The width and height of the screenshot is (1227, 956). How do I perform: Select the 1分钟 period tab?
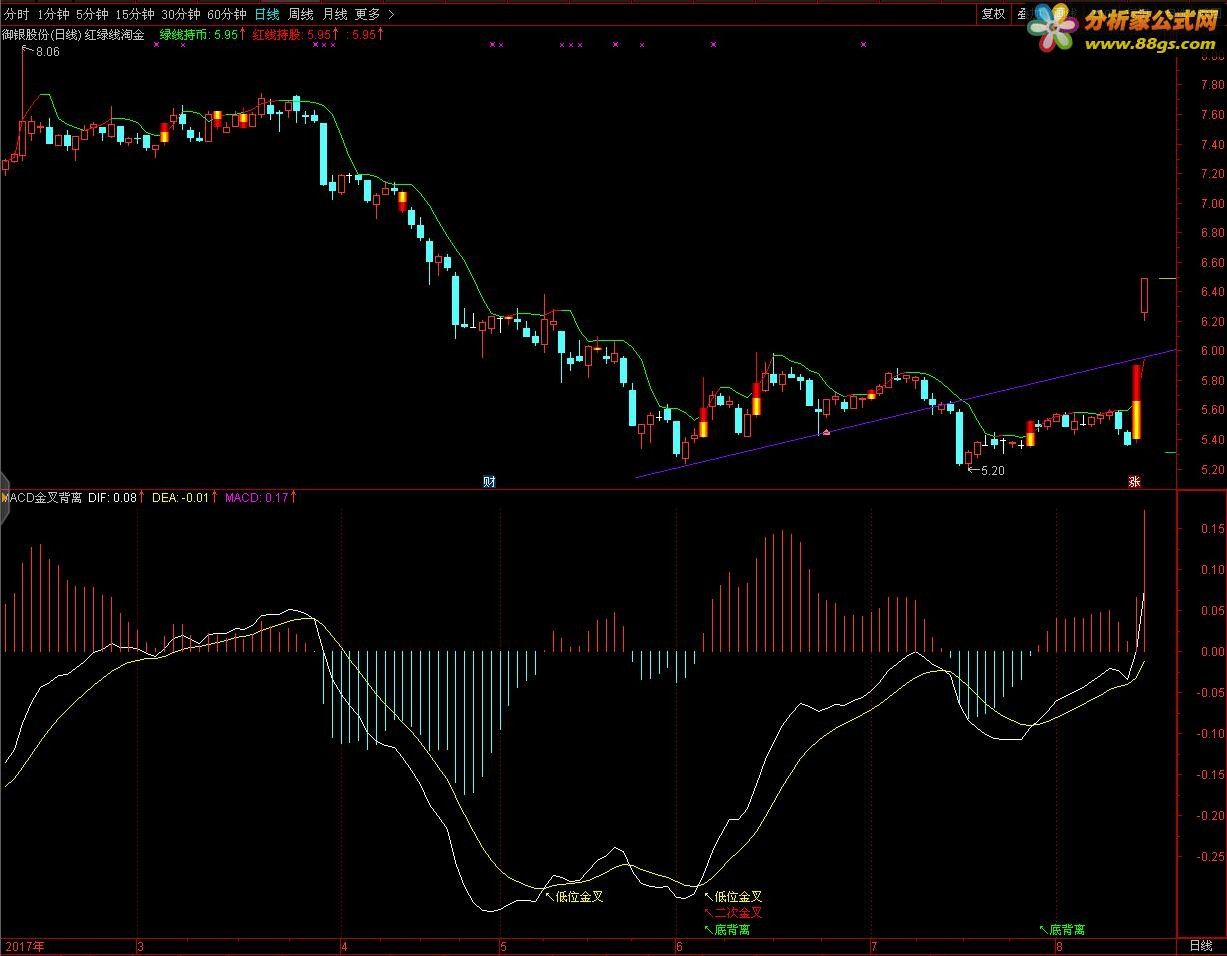(x=54, y=14)
